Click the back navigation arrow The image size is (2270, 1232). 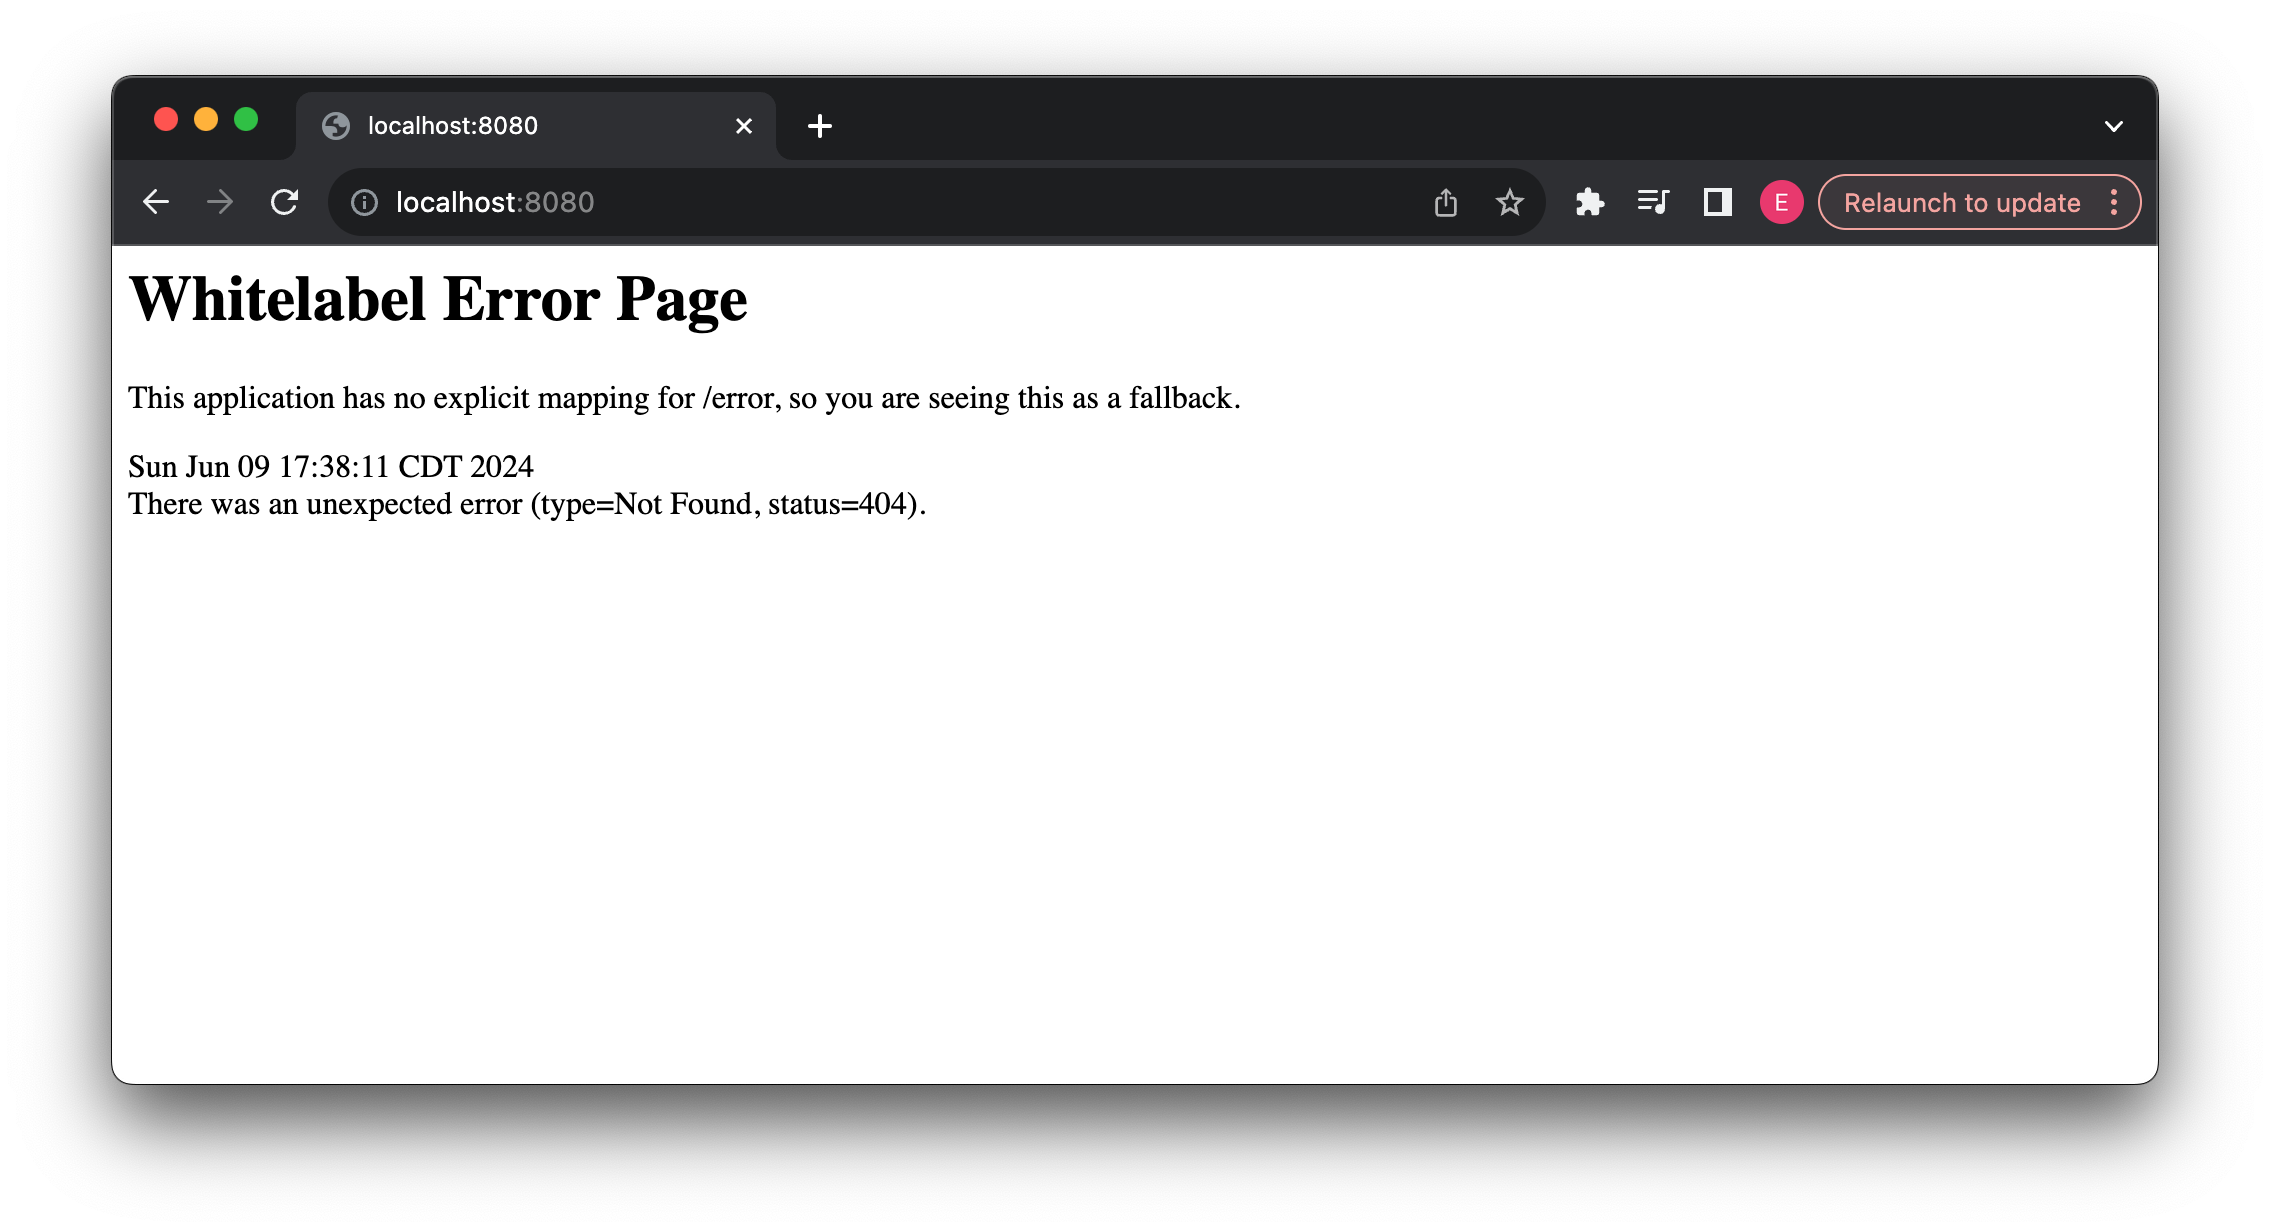[156, 201]
